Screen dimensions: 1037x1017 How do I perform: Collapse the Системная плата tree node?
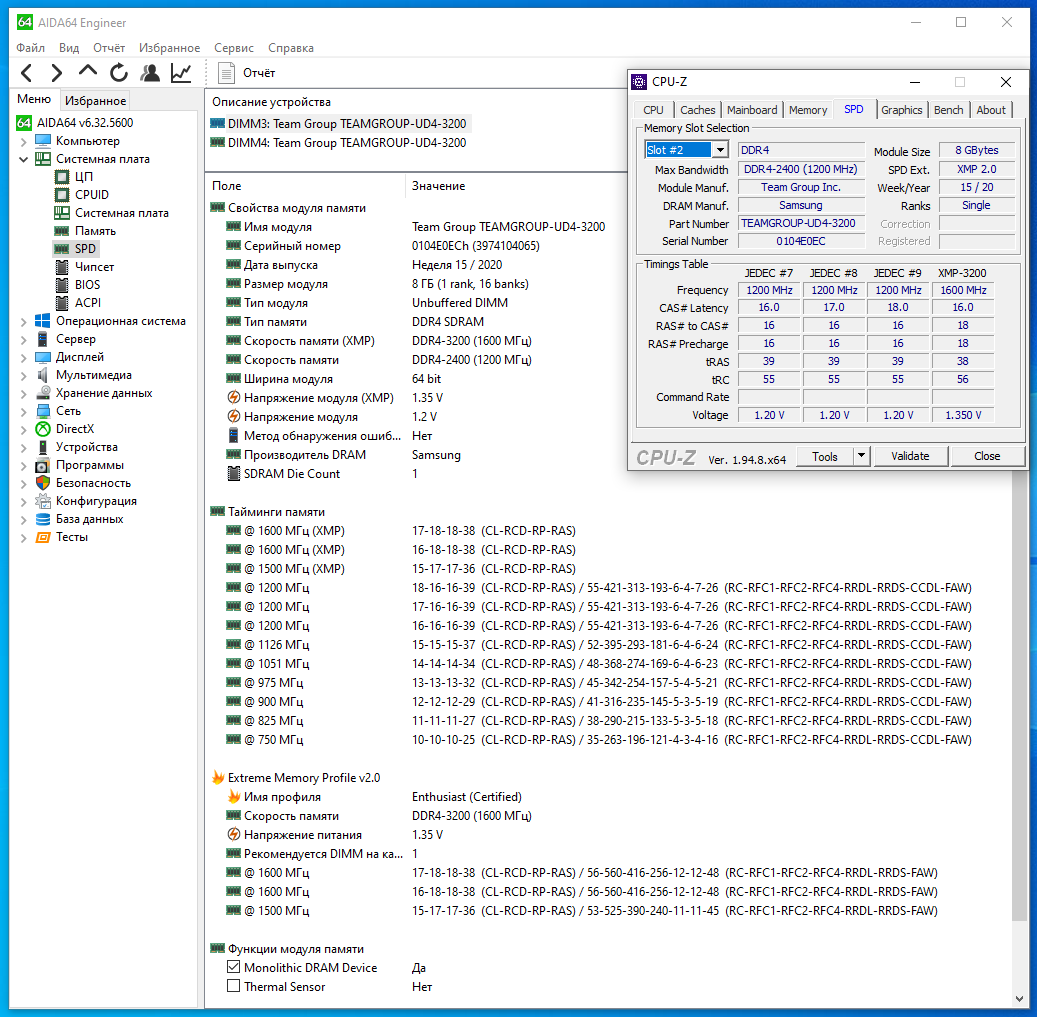24,159
